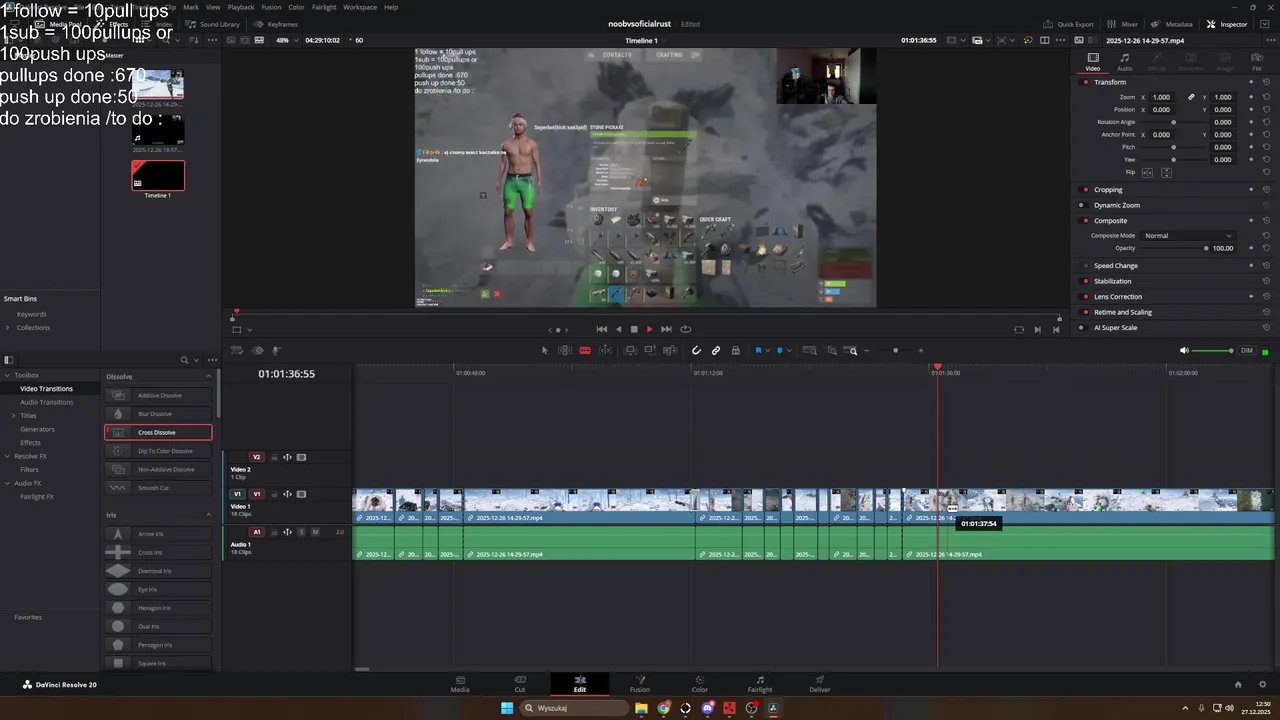Toggle the Inspector panel button
The image size is (1280, 720).
tap(1227, 24)
